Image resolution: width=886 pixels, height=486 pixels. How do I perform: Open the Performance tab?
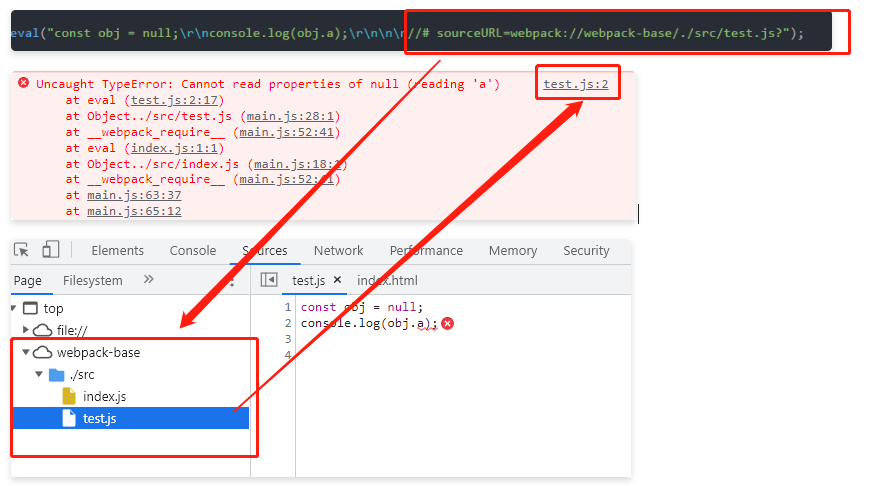click(x=426, y=250)
